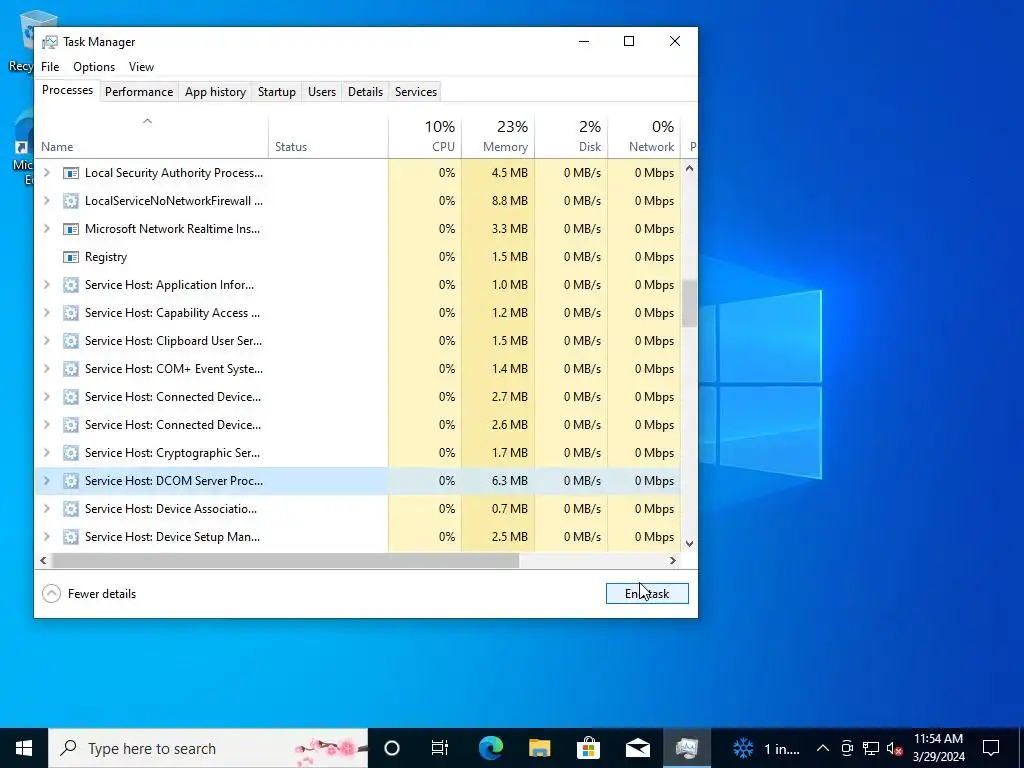Select the second Service Host: Connected Device row
This screenshot has width=1024, height=768.
click(357, 425)
